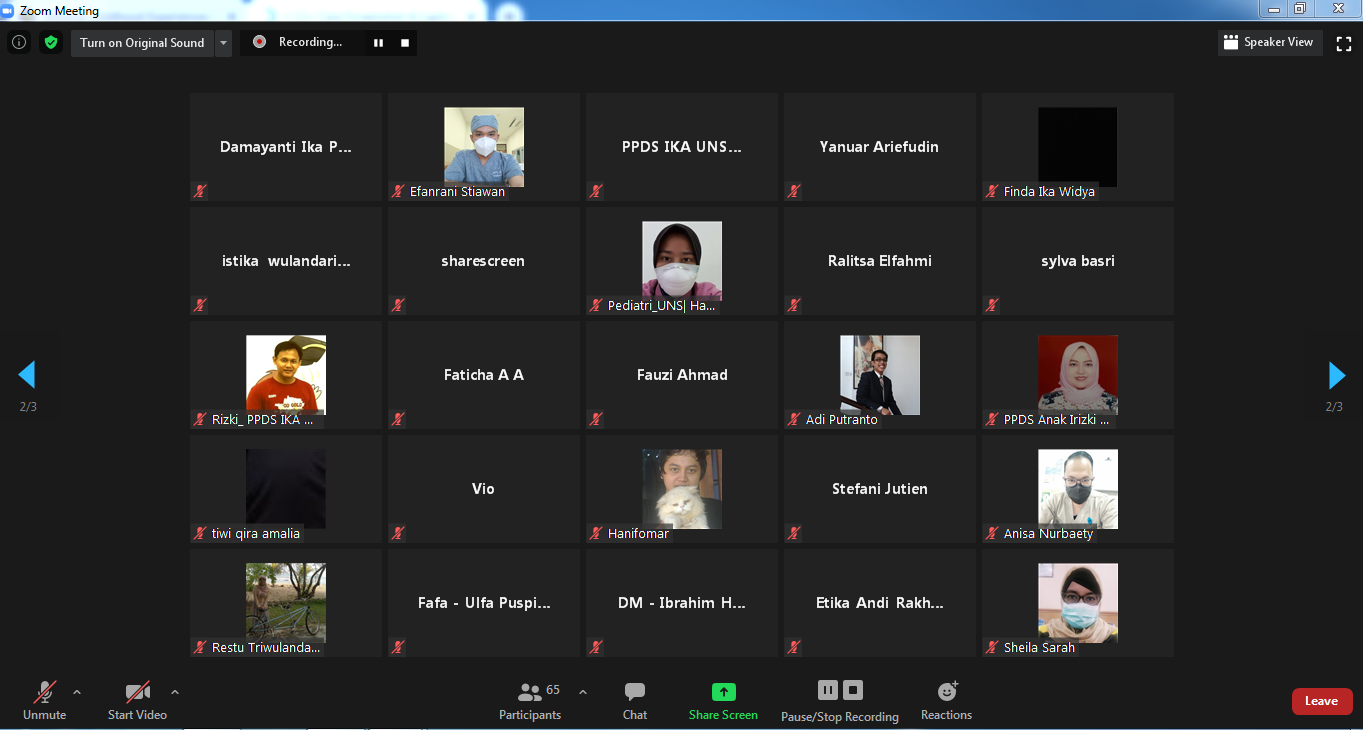Enter full screen mode
The height and width of the screenshot is (730, 1363).
[1344, 43]
